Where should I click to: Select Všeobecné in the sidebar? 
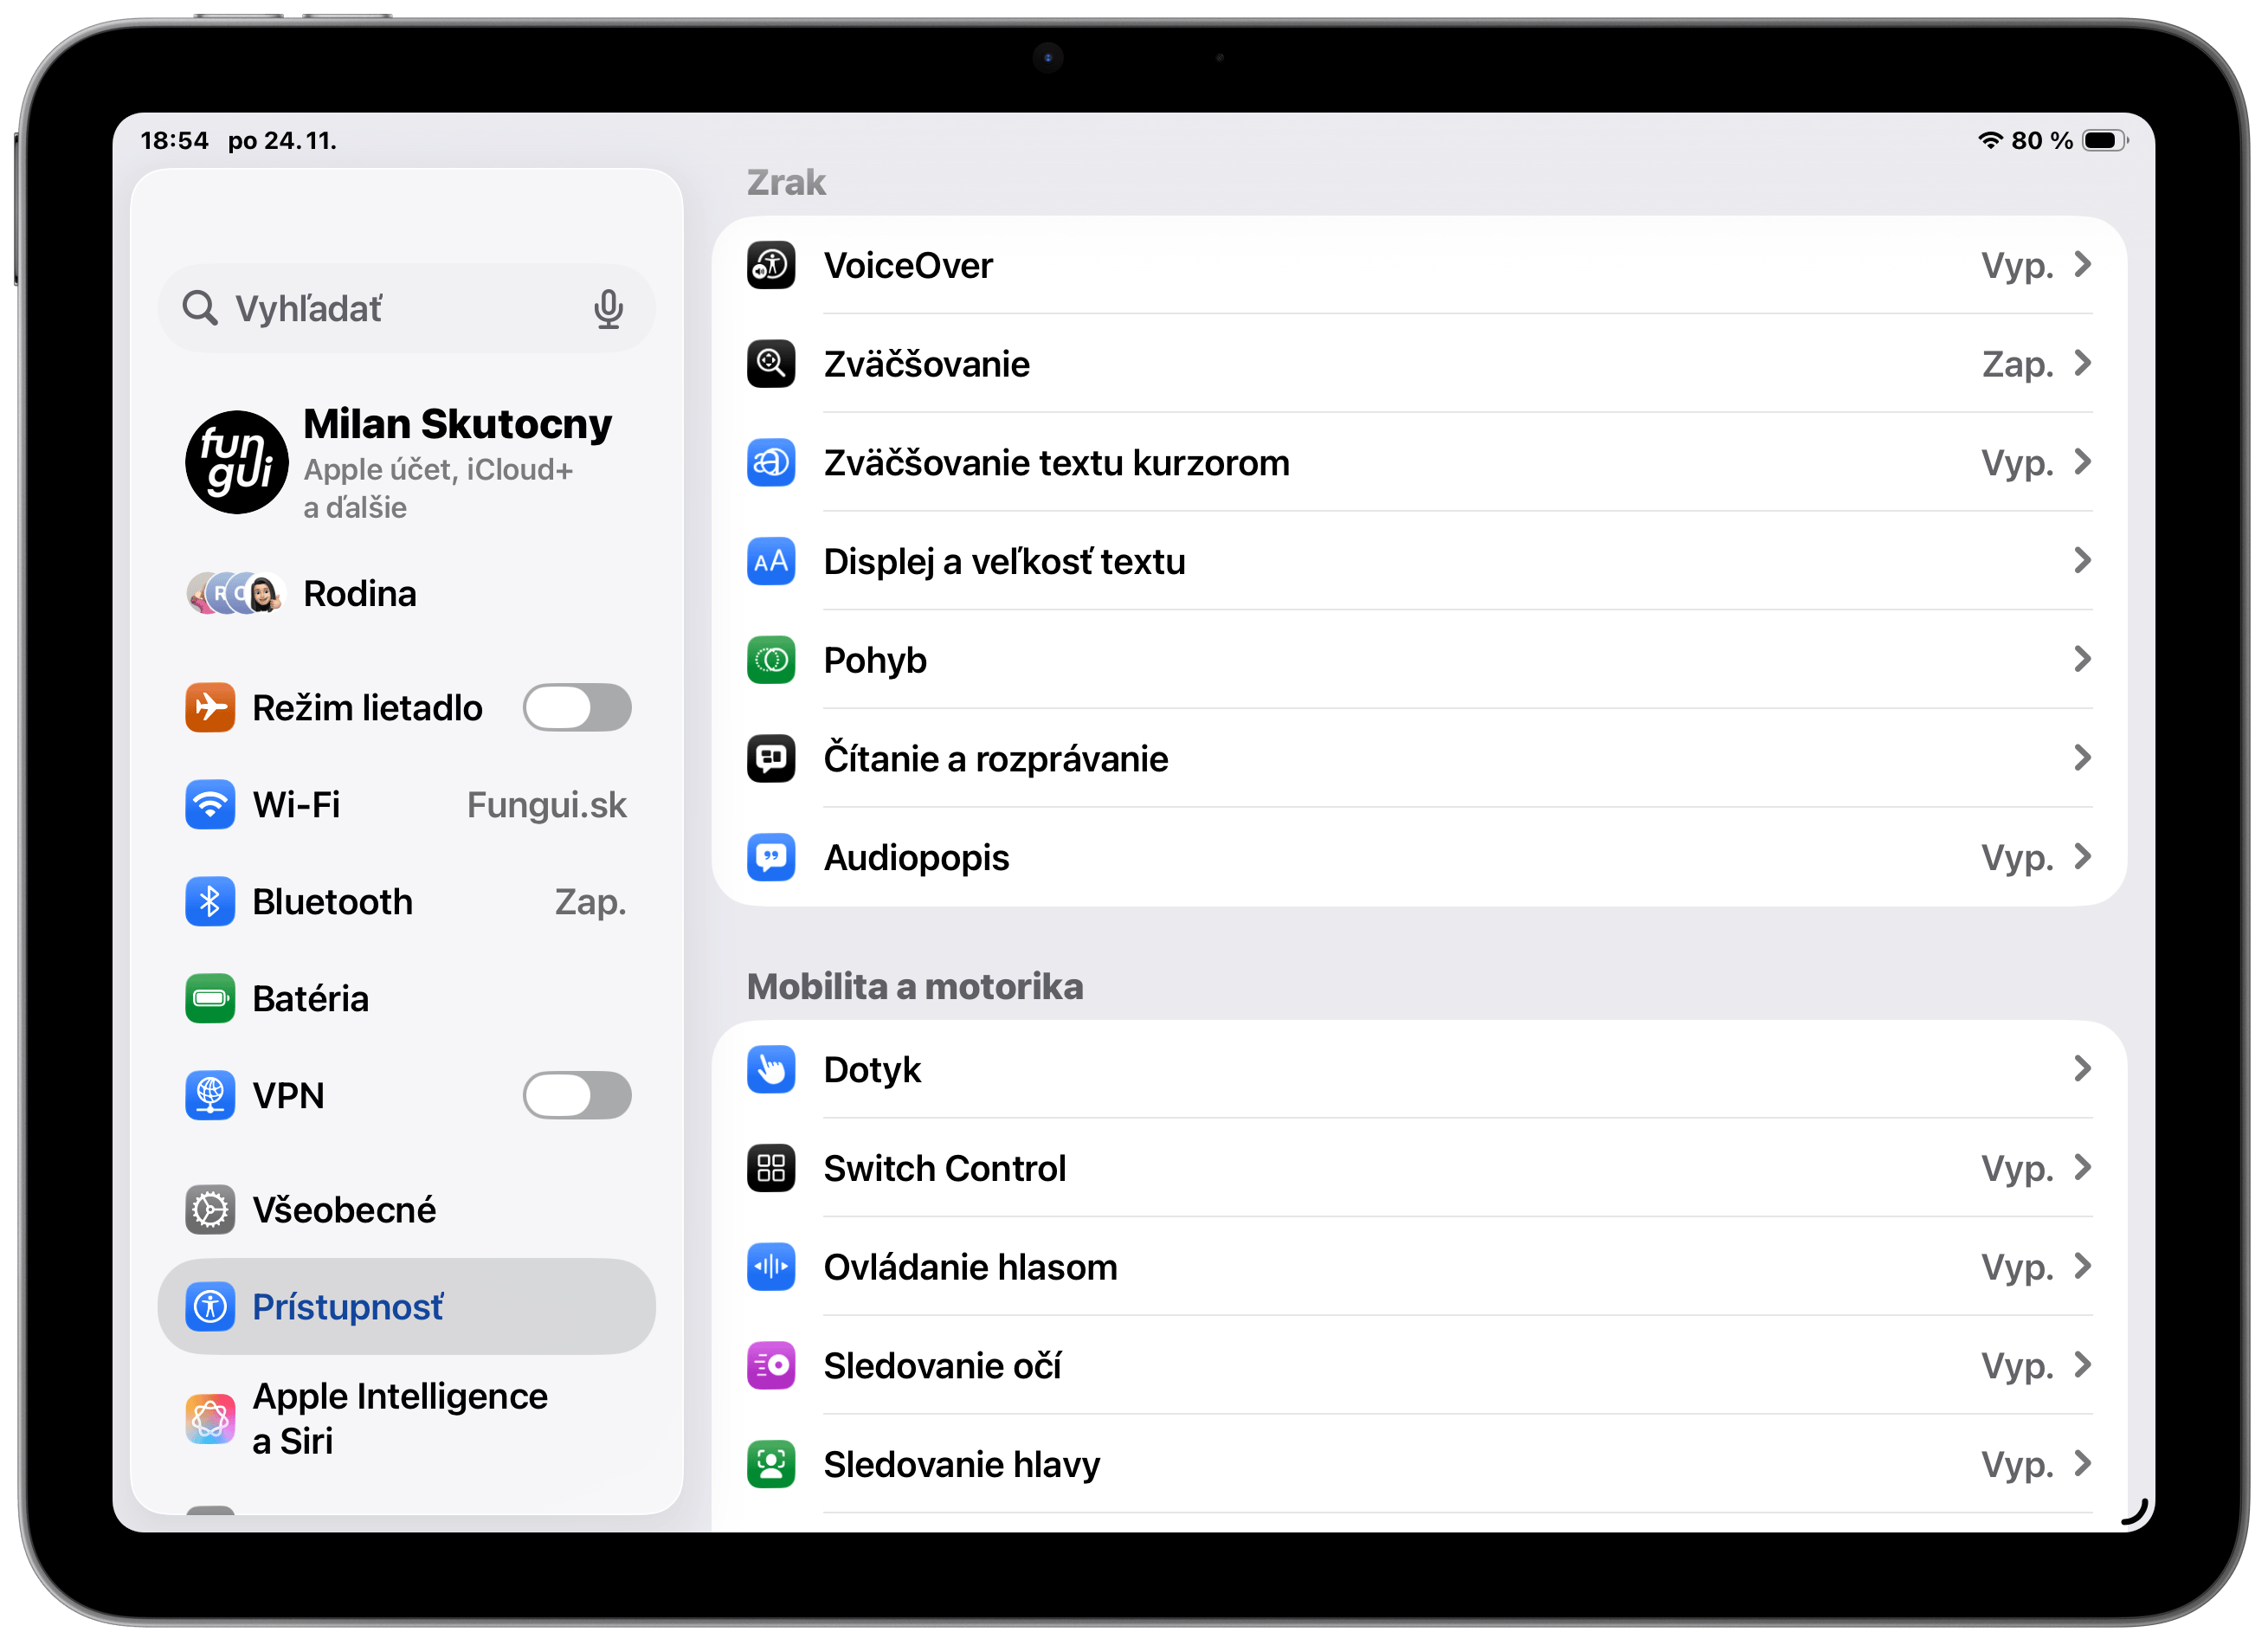pyautogui.click(x=344, y=1210)
